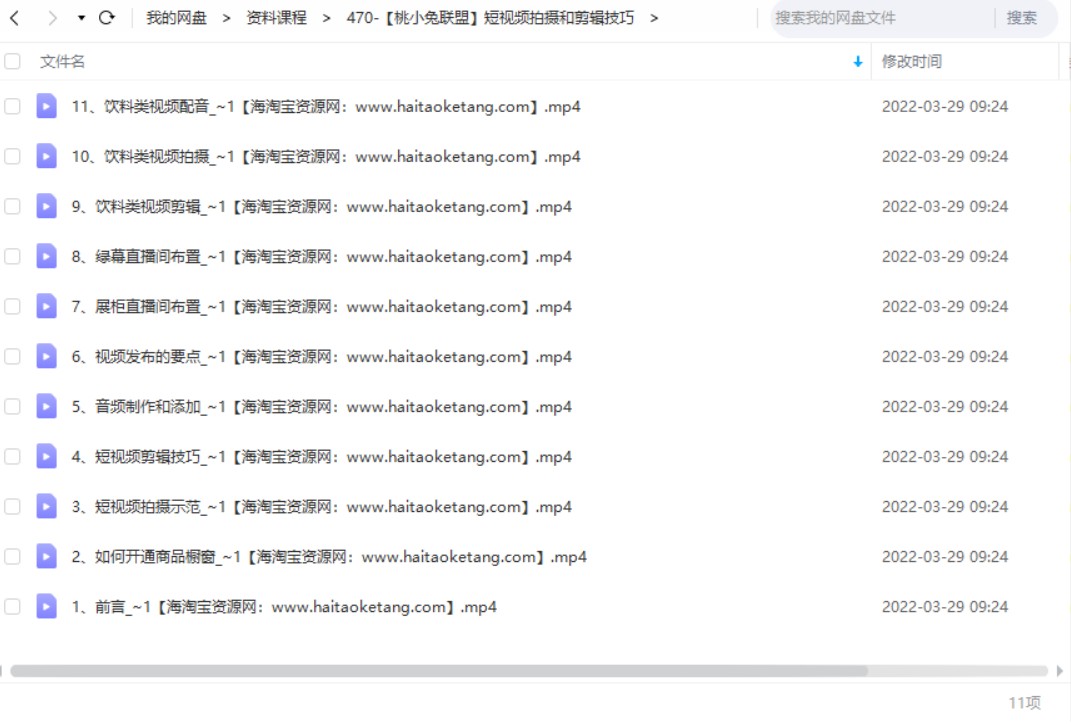This screenshot has height=724, width=1071.
Task: Select file name 6、视频发布的要点_~1 mp4
Action: point(322,357)
